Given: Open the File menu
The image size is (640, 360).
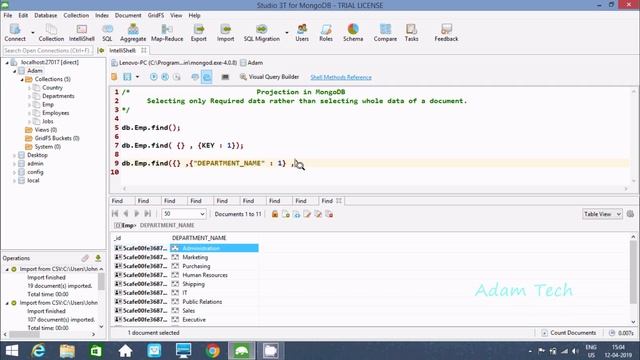Looking at the screenshot, I should tap(8, 16).
